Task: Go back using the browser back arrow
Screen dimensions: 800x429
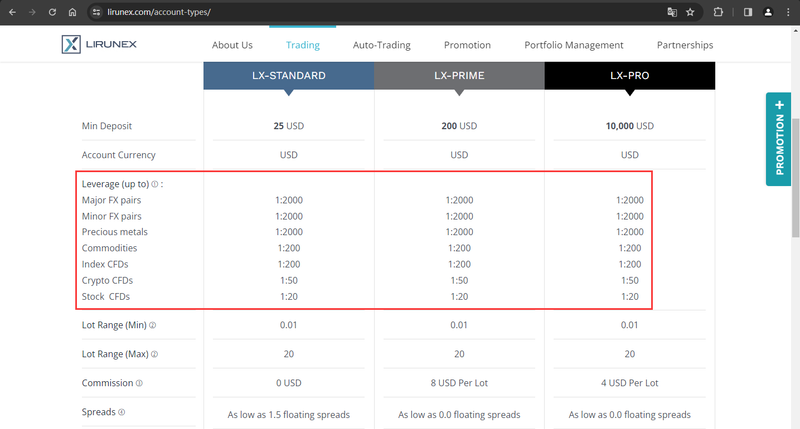Action: 12,12
